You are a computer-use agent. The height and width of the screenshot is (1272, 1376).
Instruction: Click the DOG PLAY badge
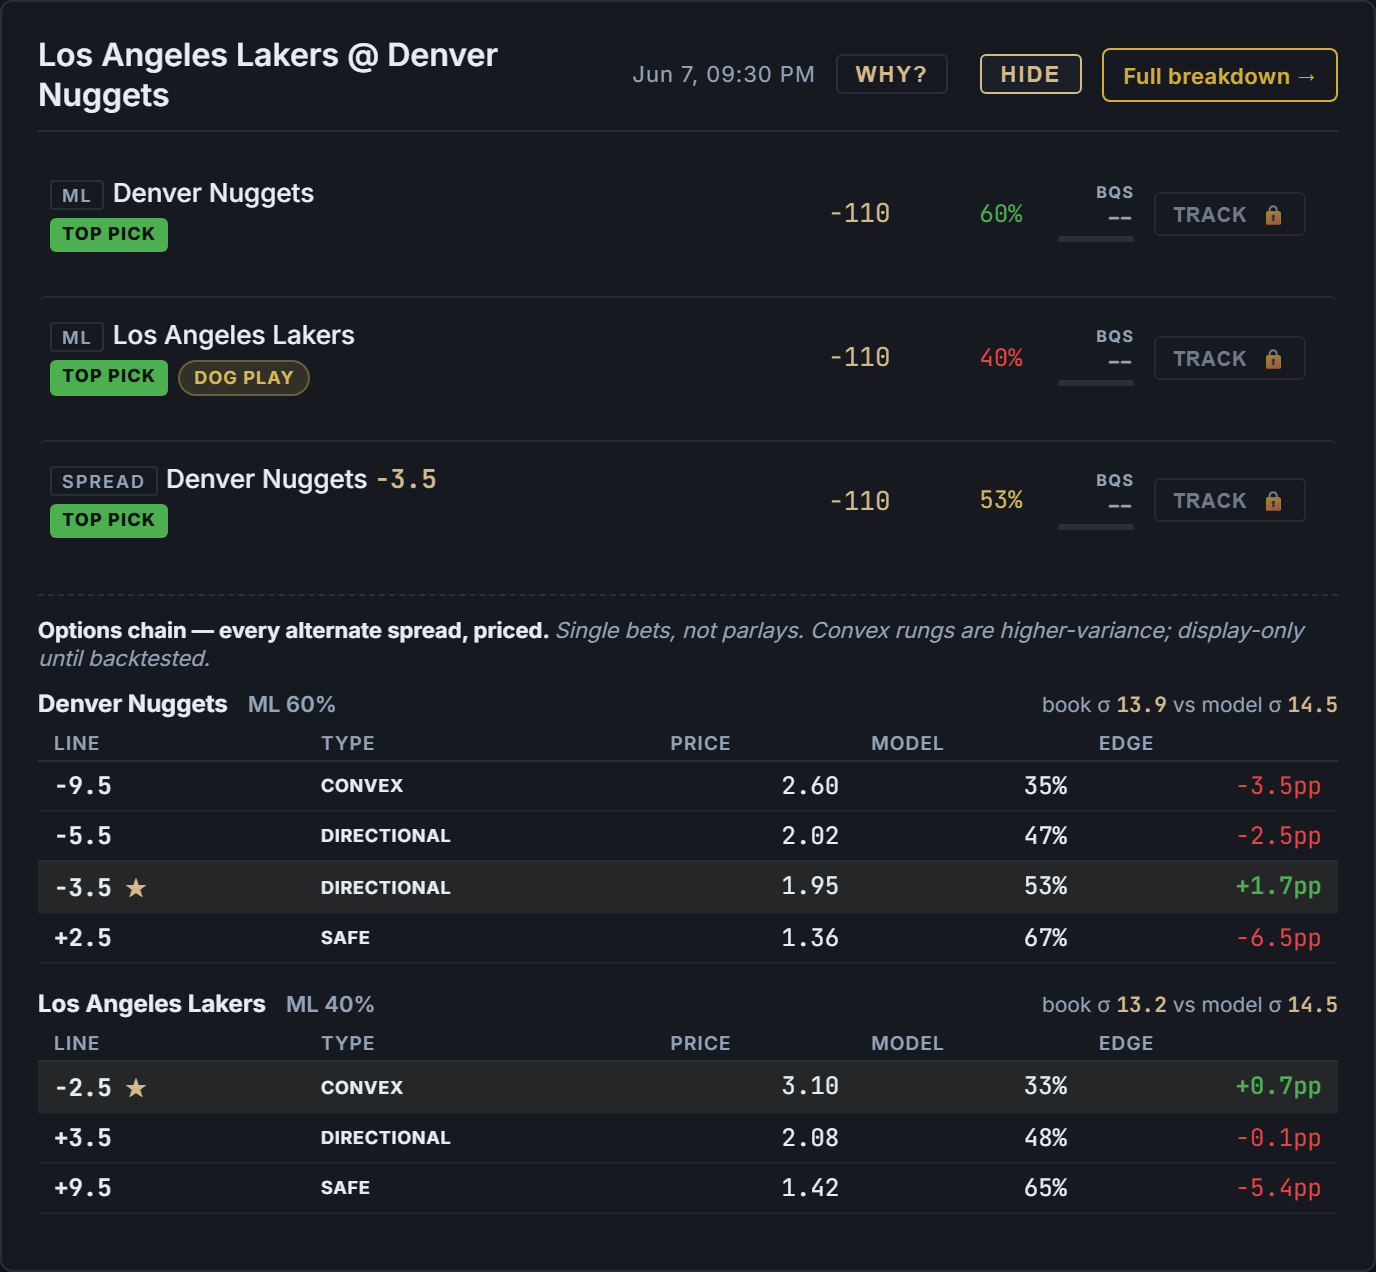pyautogui.click(x=244, y=378)
